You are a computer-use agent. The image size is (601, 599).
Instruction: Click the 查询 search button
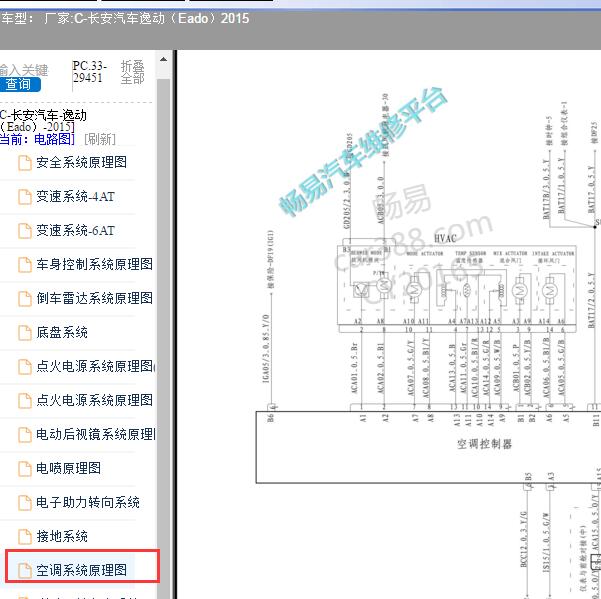coord(19,84)
